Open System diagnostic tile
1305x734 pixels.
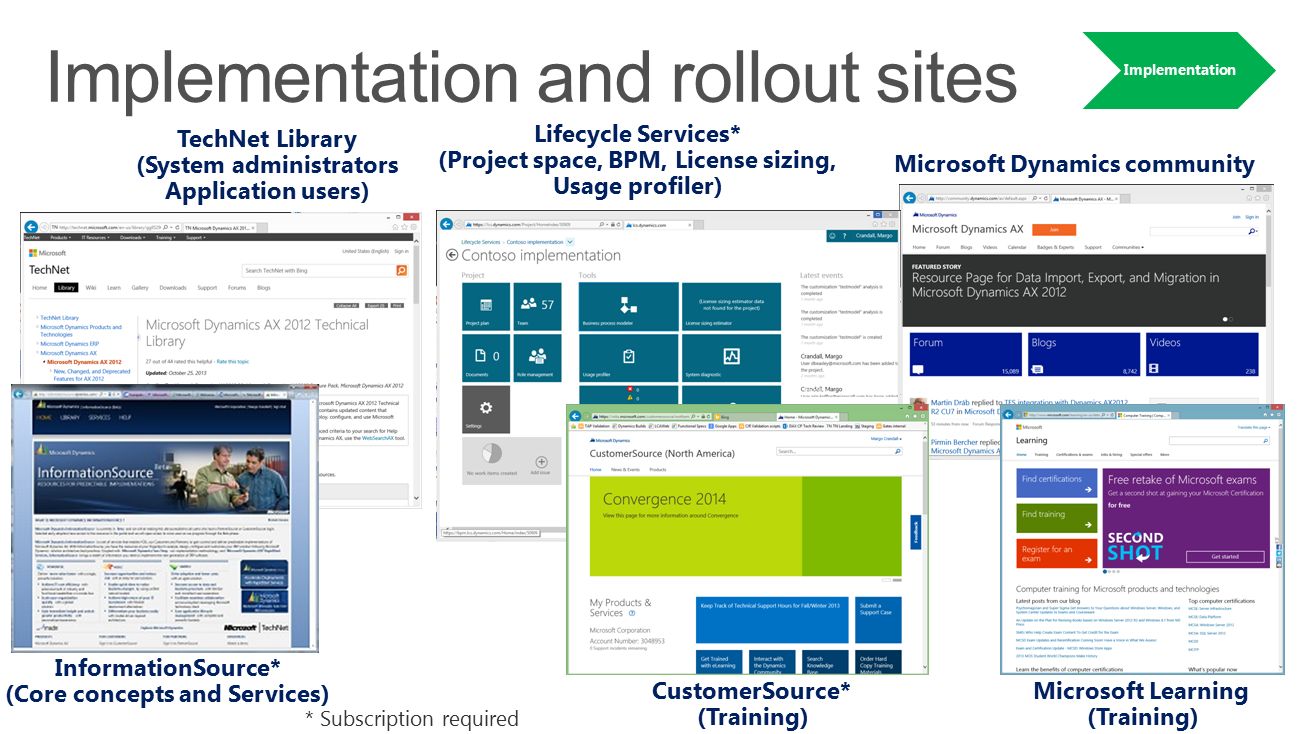(731, 358)
